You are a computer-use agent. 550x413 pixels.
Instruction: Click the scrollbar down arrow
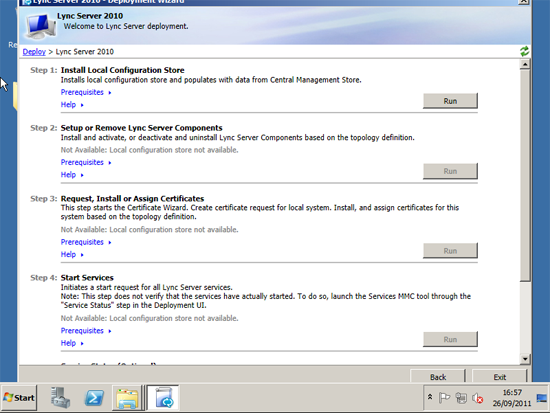[x=525, y=359]
